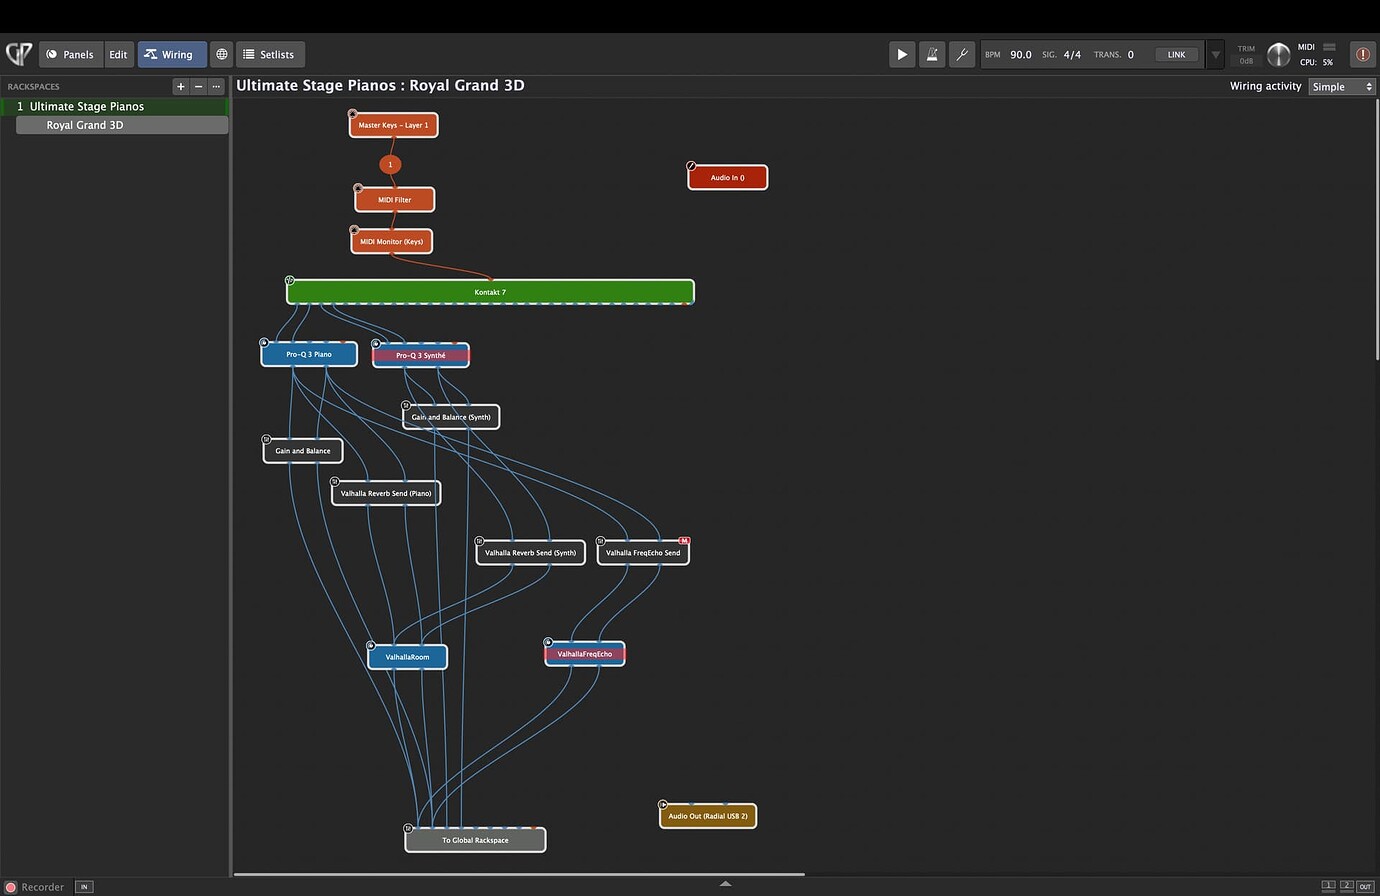Screen dimensions: 1380x896
Task: Click the corner icon on Kontakt 7 block
Action: click(290, 281)
